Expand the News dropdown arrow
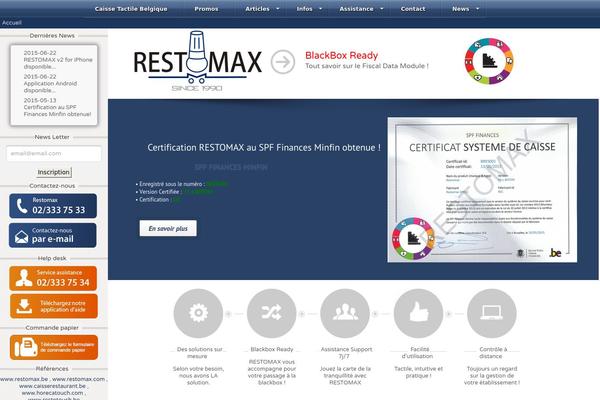This screenshot has width=600, height=400. pos(478,9)
